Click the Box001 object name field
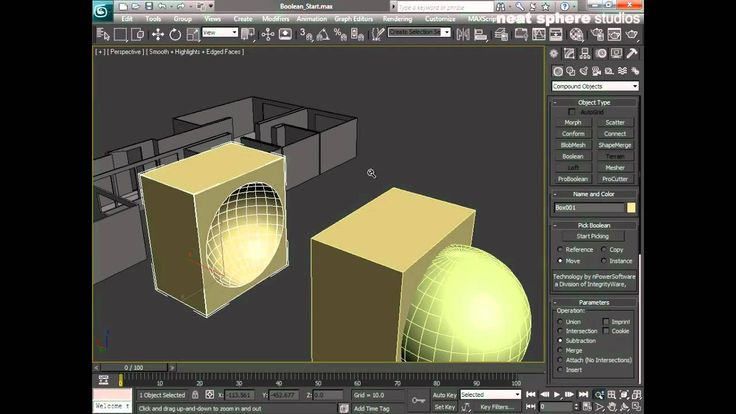This screenshot has height=414, width=736. pyautogui.click(x=589, y=207)
